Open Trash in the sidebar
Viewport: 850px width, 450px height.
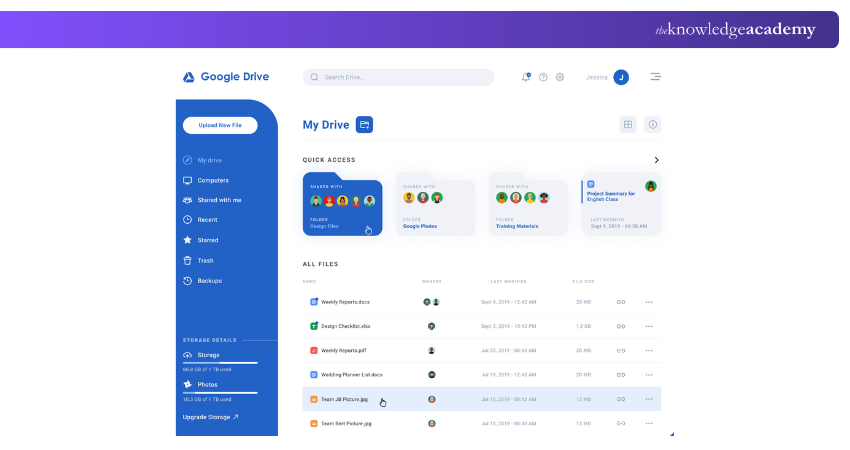pos(198,261)
